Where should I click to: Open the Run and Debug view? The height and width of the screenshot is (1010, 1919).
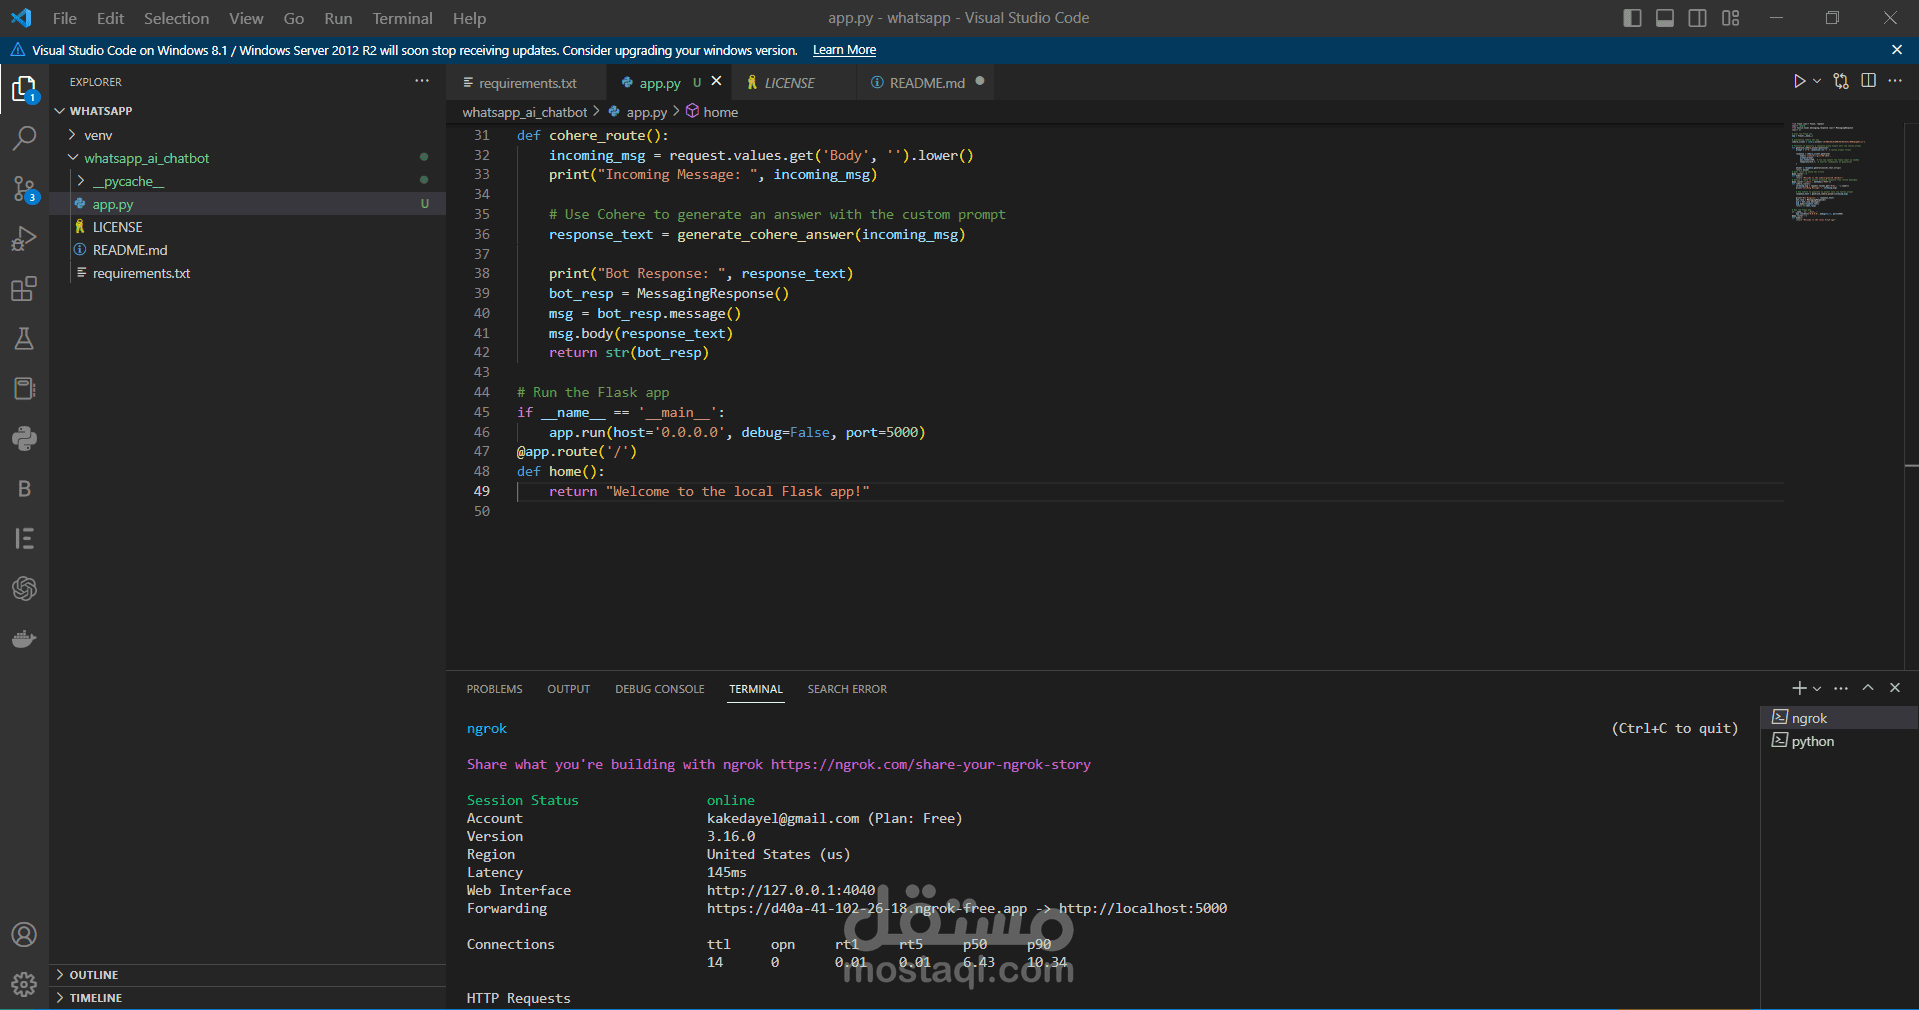coord(24,239)
